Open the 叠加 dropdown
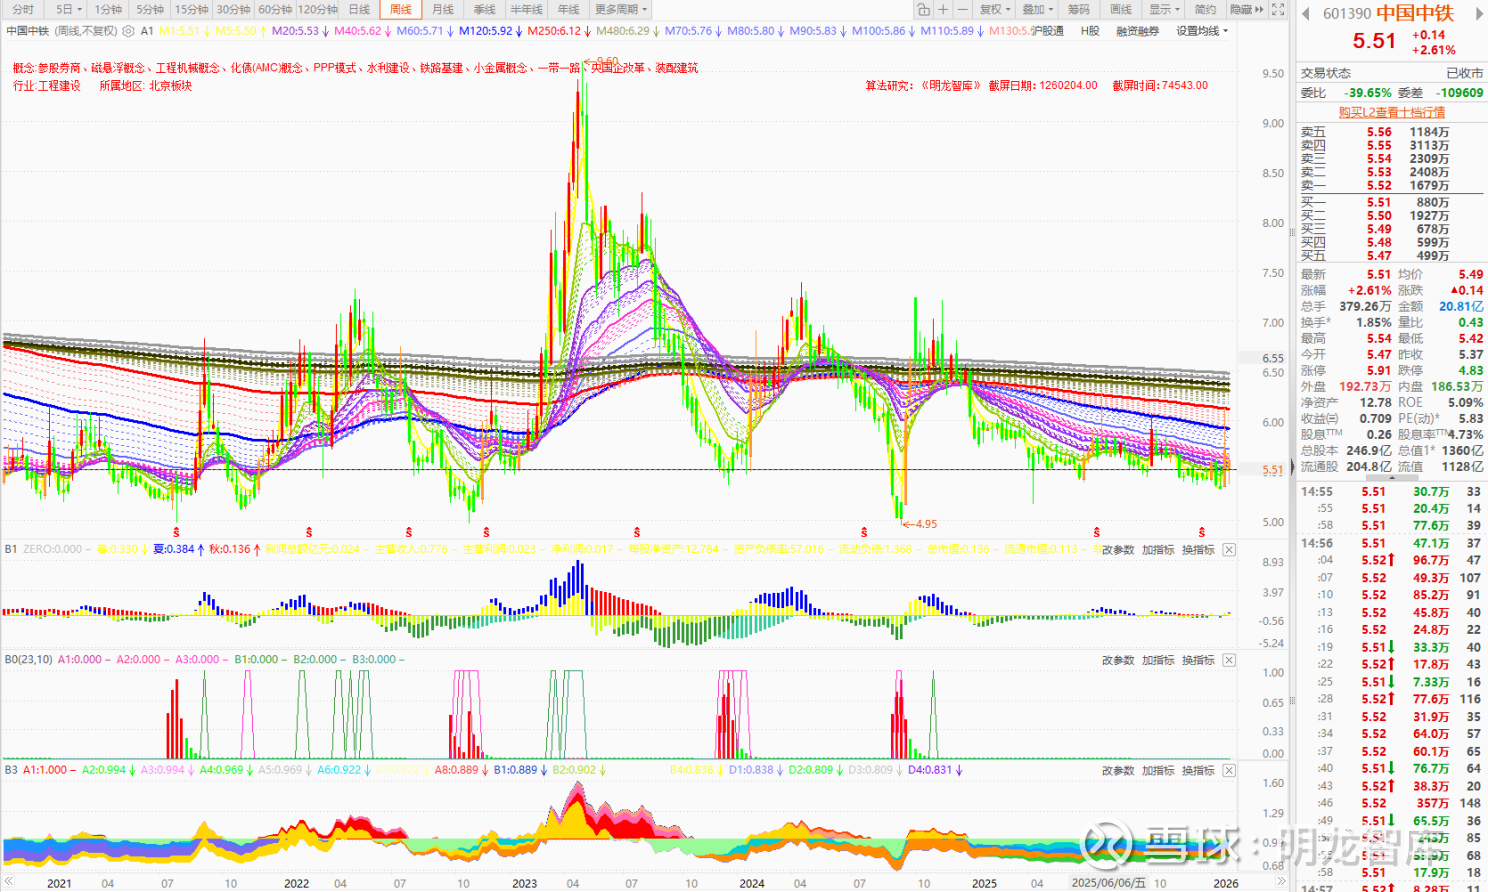This screenshot has width=1488, height=892. pyautogui.click(x=1037, y=9)
